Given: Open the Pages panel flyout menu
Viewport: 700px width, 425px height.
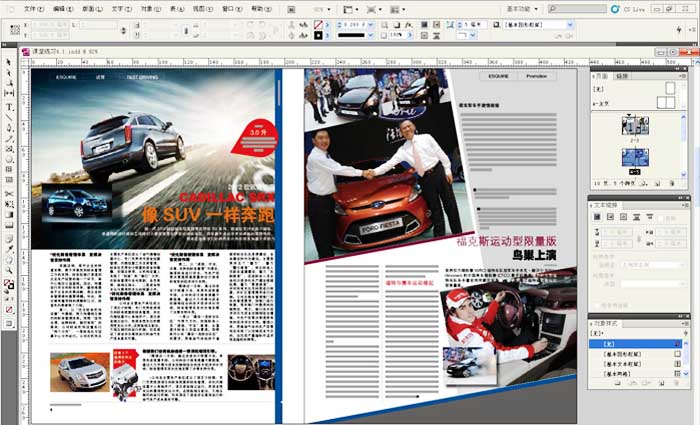Looking at the screenshot, I should (x=682, y=76).
